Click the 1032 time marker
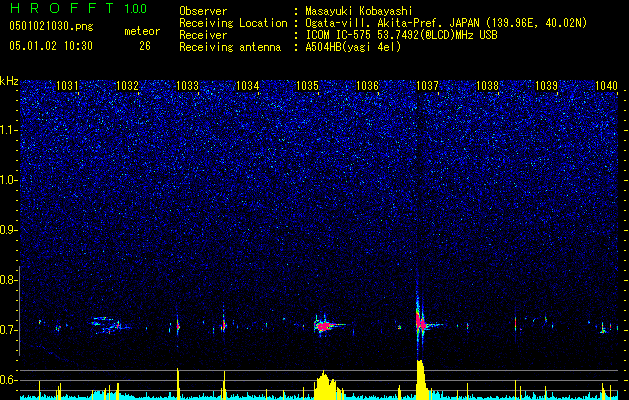 pos(127,85)
